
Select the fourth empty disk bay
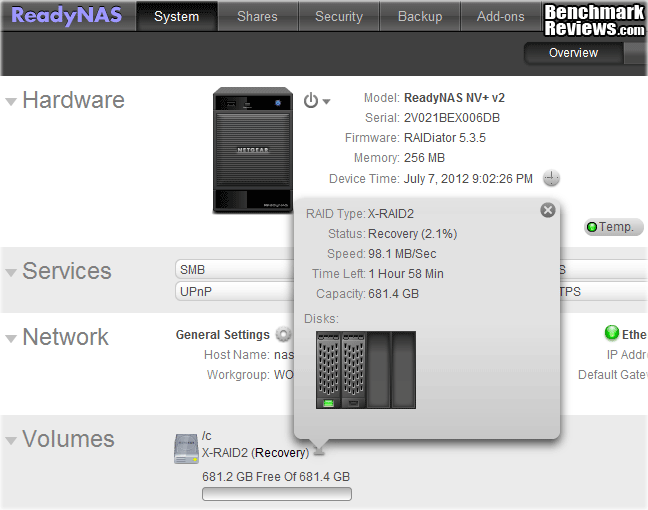[403, 370]
